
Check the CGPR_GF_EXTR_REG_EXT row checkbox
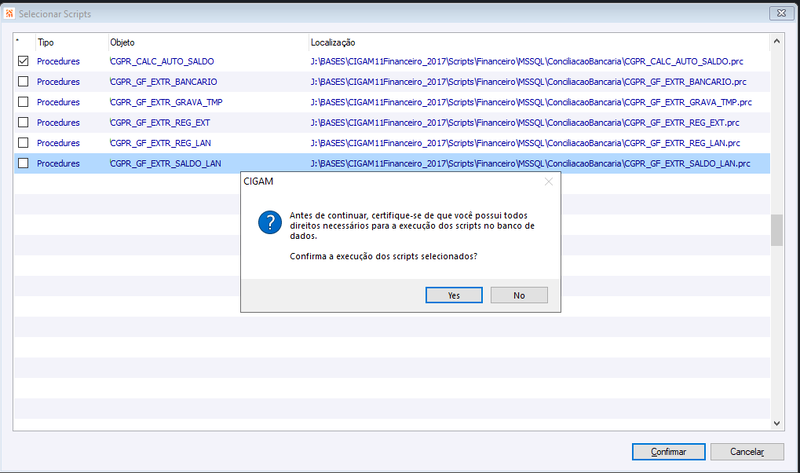point(23,122)
